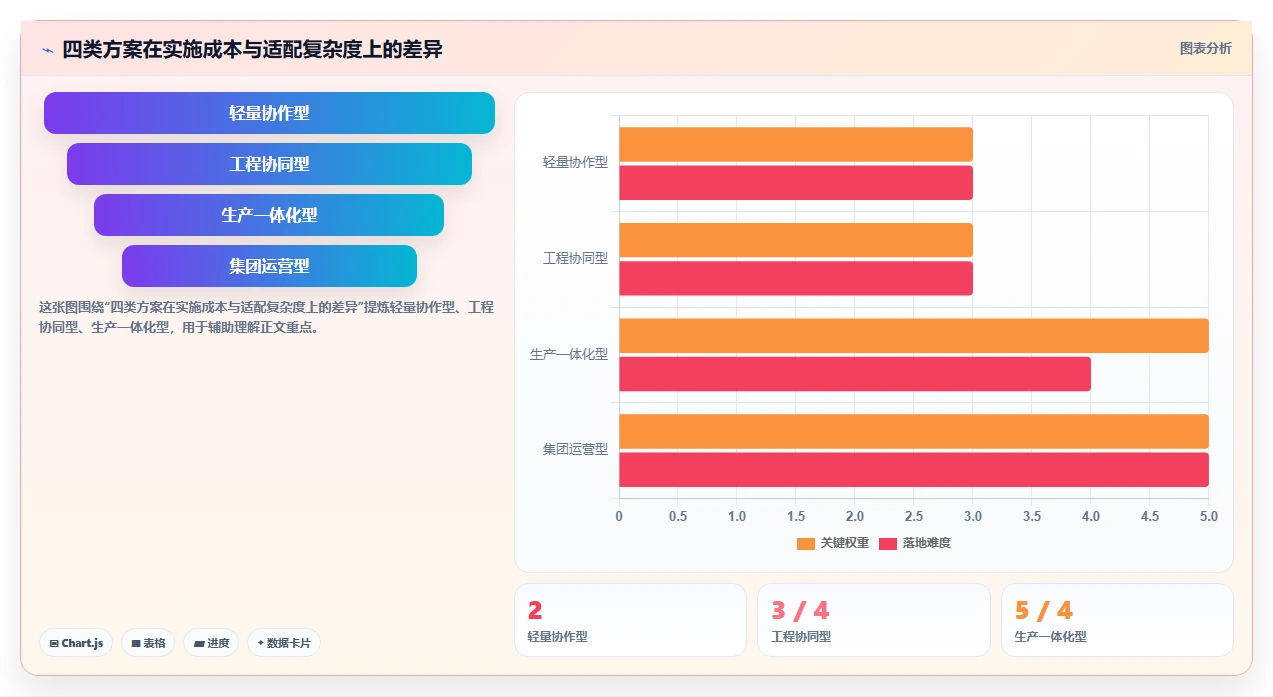Open the 工程协同型 data card showing 3 / 4
Screen dimensions: 1273x697
click(x=874, y=620)
